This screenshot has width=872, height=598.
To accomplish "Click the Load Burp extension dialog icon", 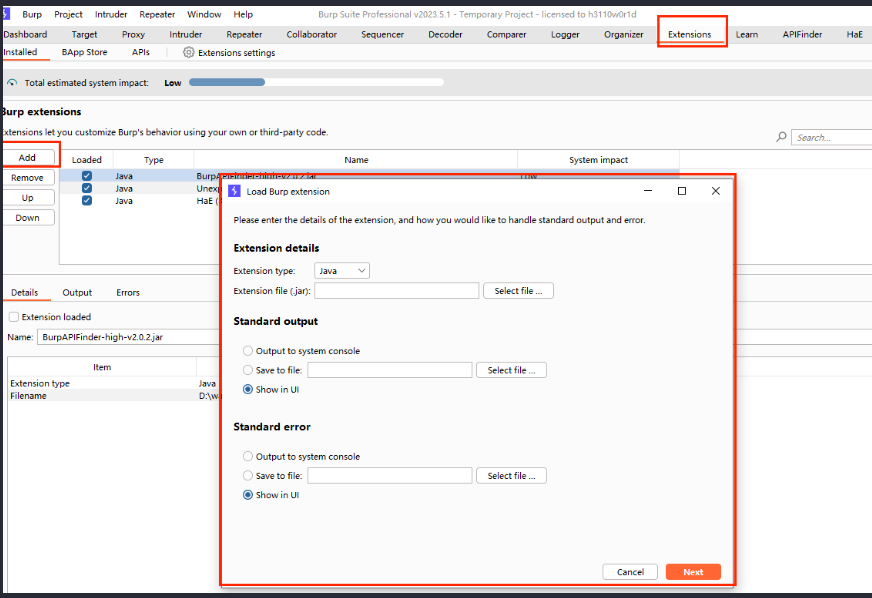I will [235, 191].
